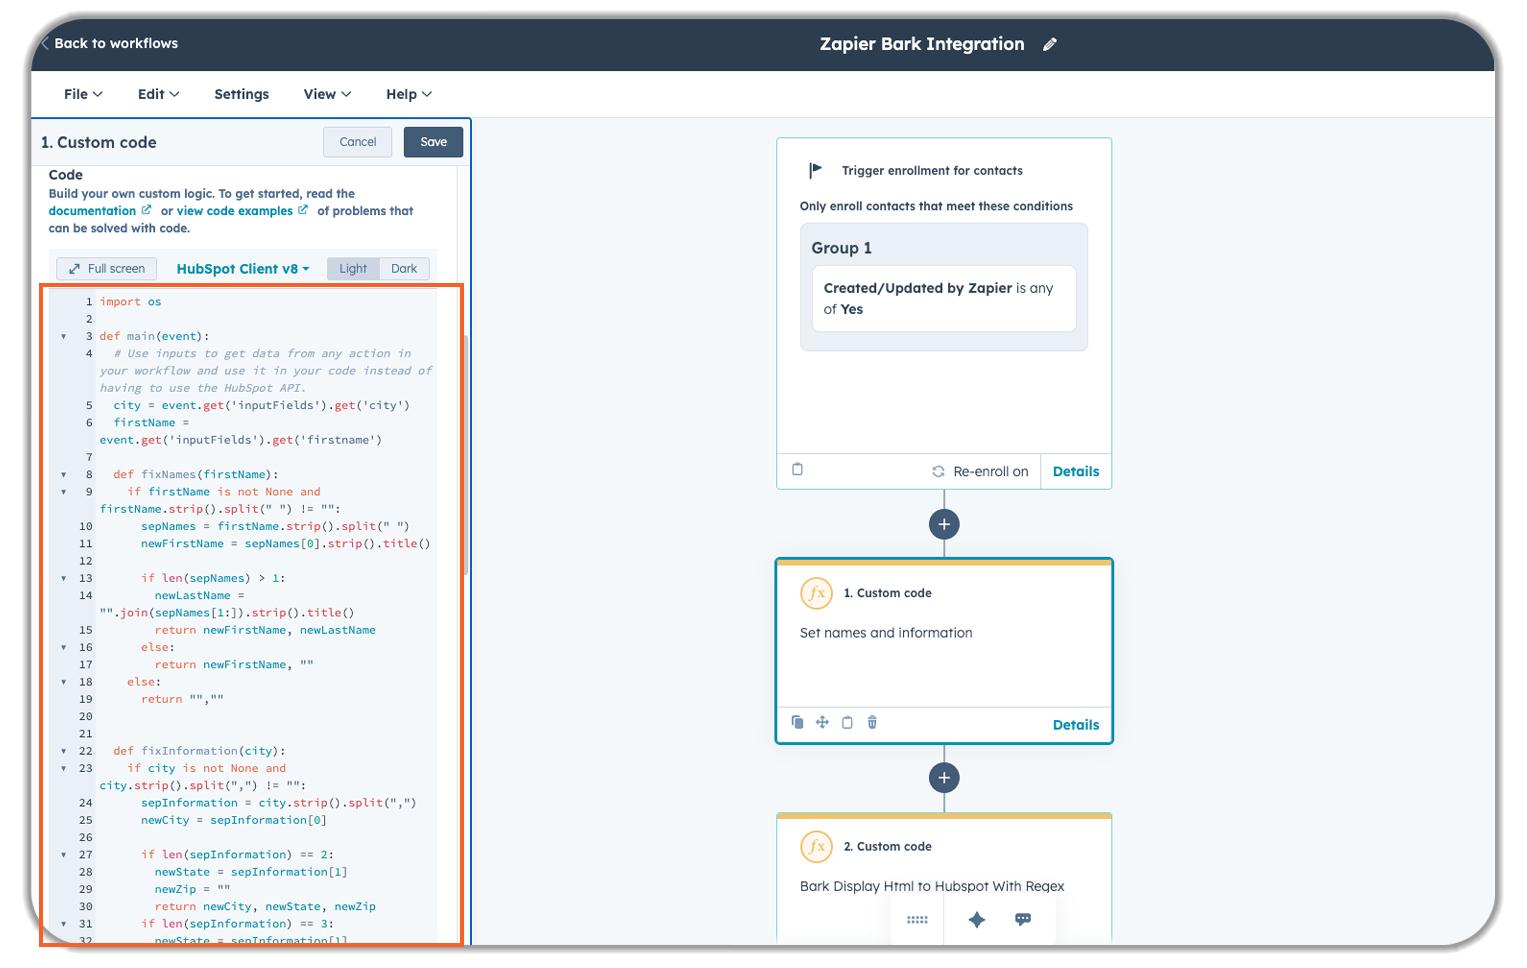Viewport: 1527px width, 968px height.
Task: Collapse the fixNames function fold arrow at line 8
Action: click(x=64, y=474)
